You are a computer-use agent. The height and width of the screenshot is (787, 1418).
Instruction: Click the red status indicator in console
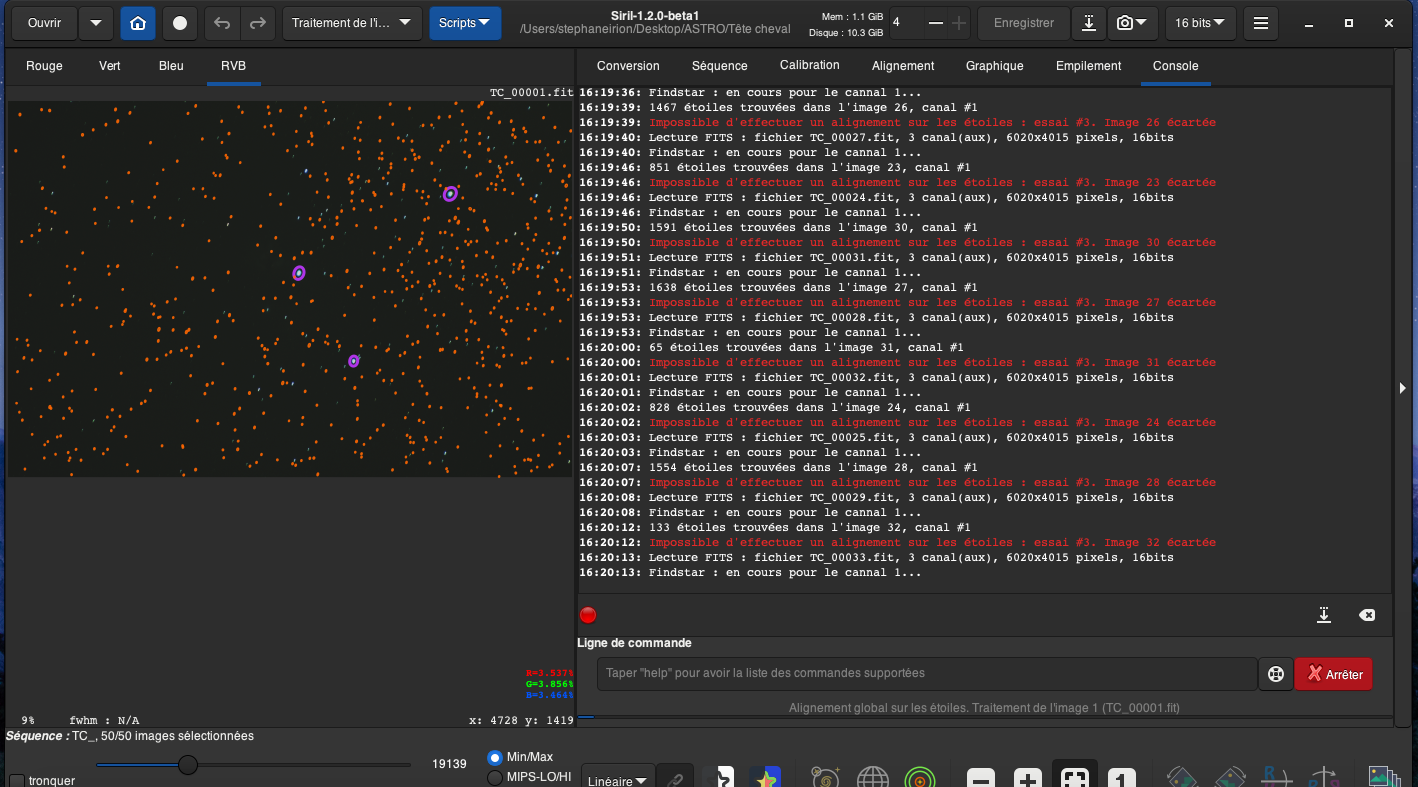(x=588, y=615)
